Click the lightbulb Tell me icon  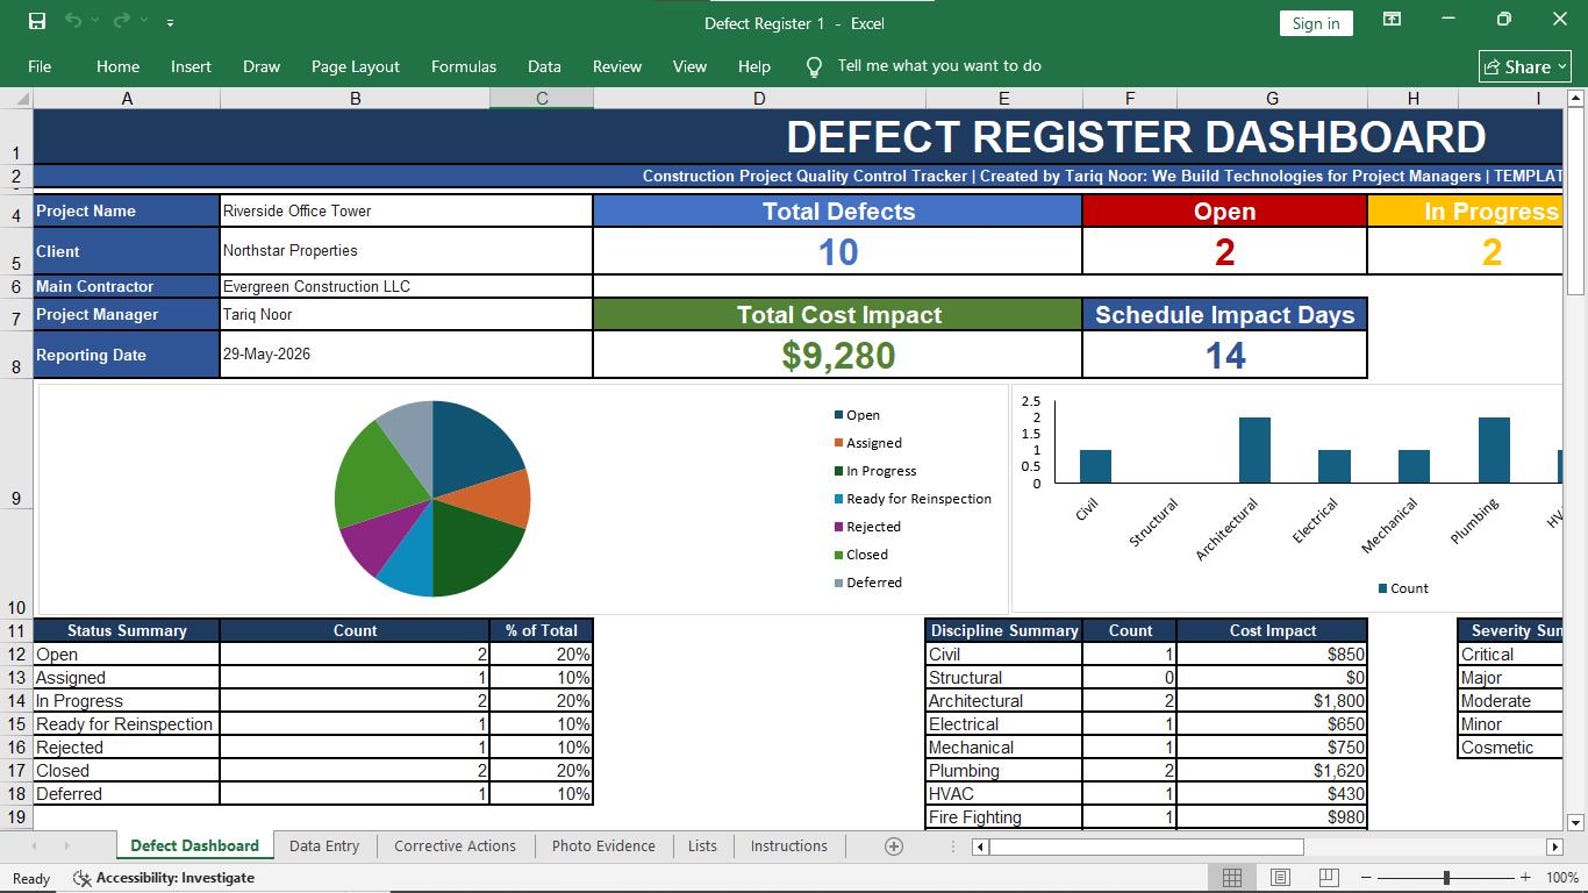point(814,66)
